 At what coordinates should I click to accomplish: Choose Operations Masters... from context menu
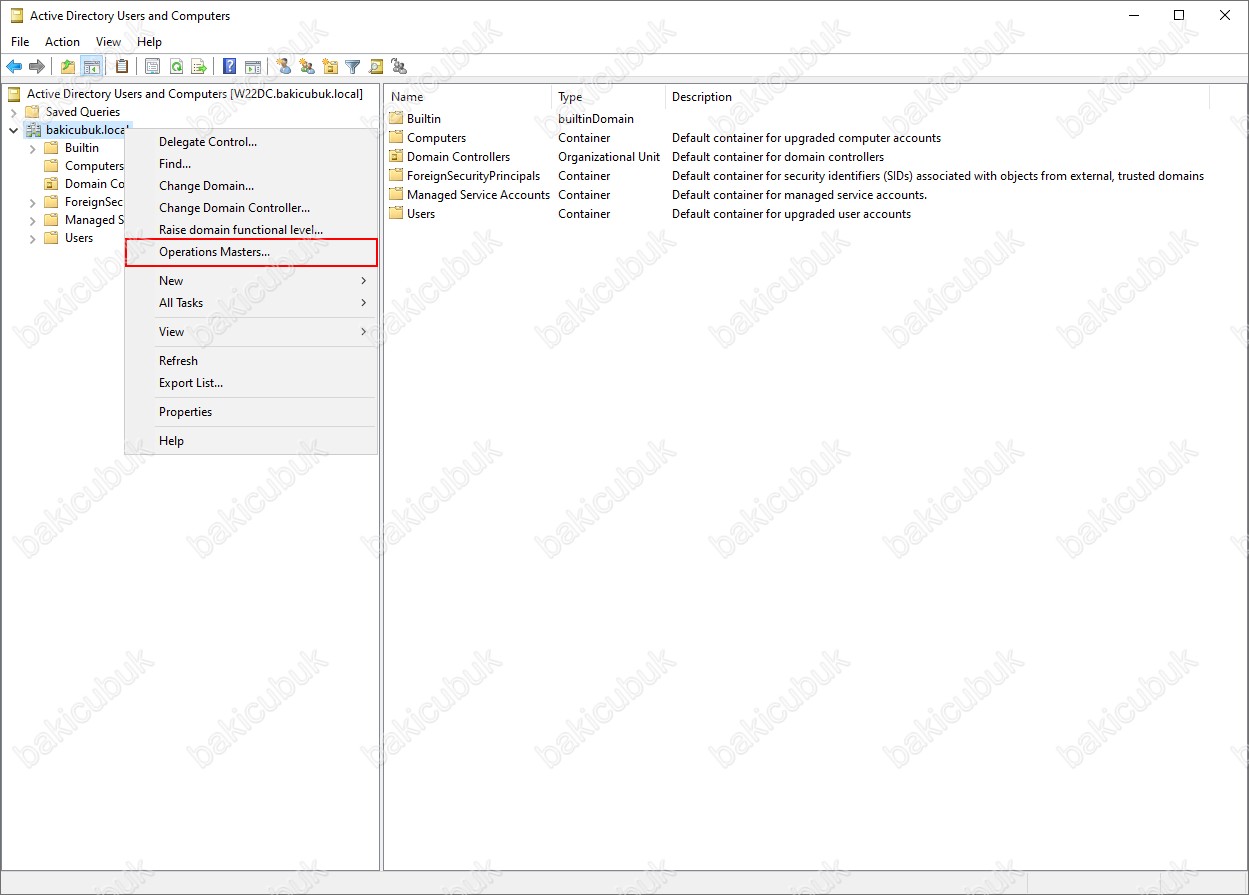click(x=251, y=252)
